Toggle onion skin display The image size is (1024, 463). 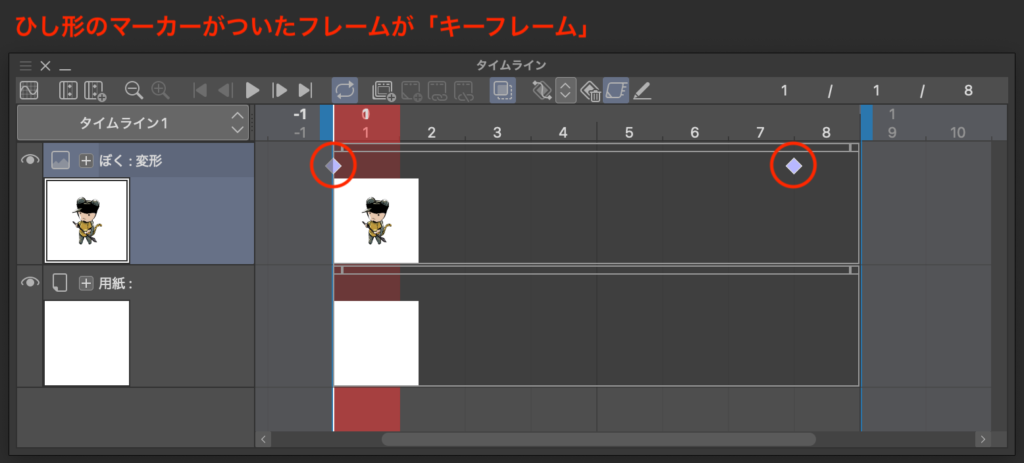point(503,90)
